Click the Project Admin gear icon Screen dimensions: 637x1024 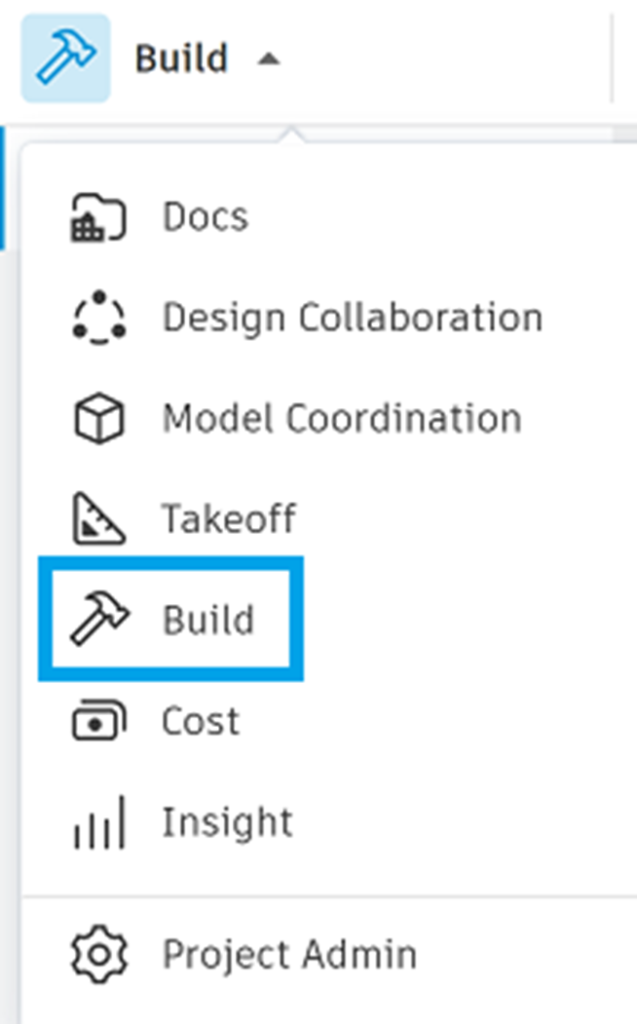[x=98, y=955]
